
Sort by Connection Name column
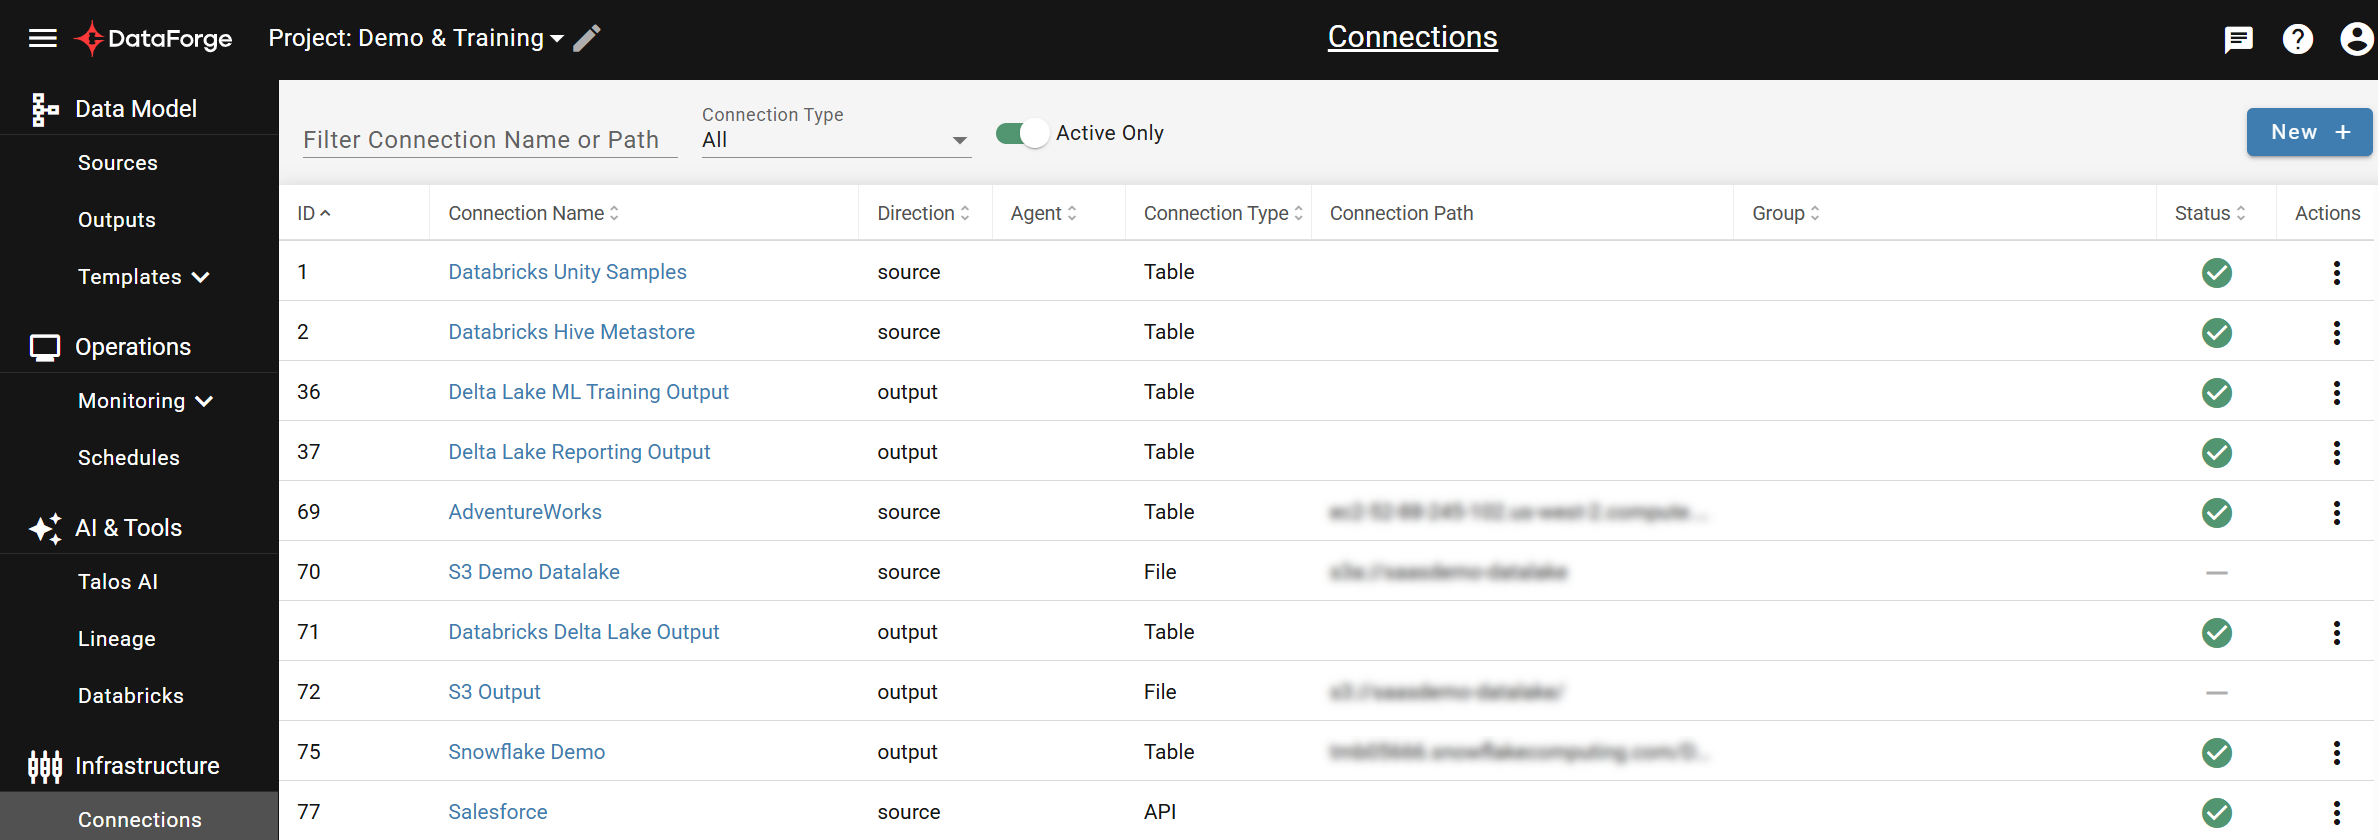tap(534, 213)
